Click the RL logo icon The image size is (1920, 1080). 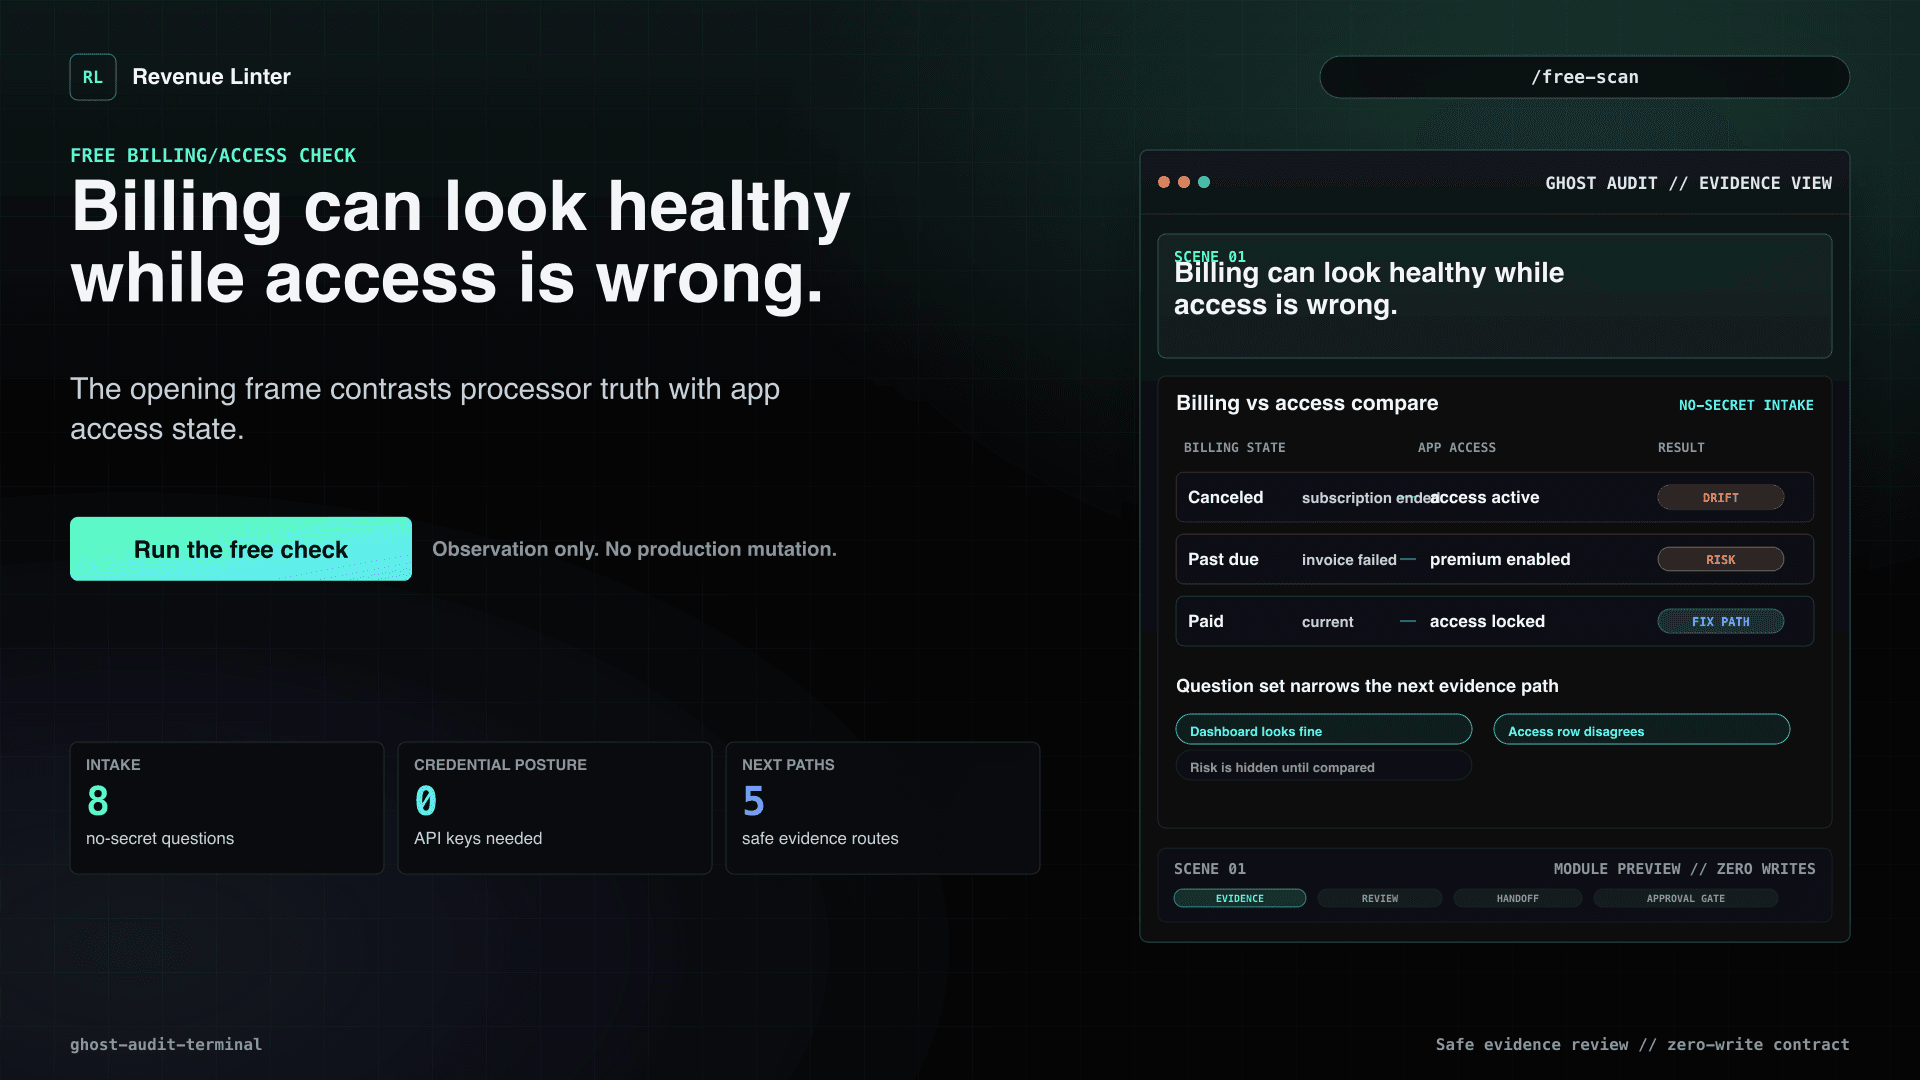[x=93, y=77]
